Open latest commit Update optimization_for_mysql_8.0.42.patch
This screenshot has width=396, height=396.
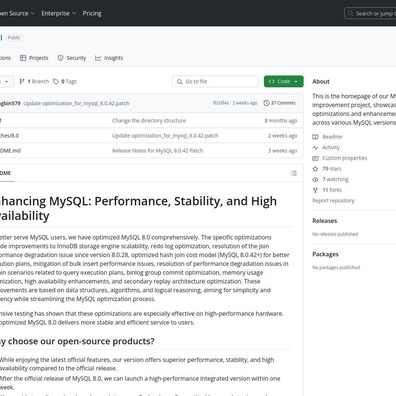tap(76, 103)
